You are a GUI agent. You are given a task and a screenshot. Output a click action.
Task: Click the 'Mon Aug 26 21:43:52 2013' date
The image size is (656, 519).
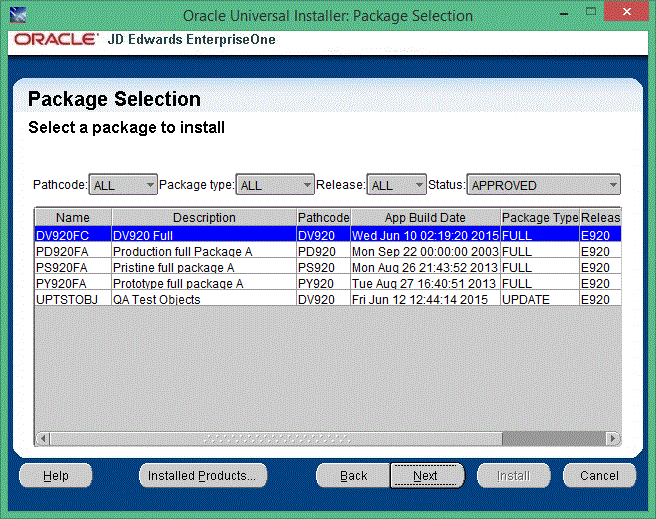tap(425, 267)
